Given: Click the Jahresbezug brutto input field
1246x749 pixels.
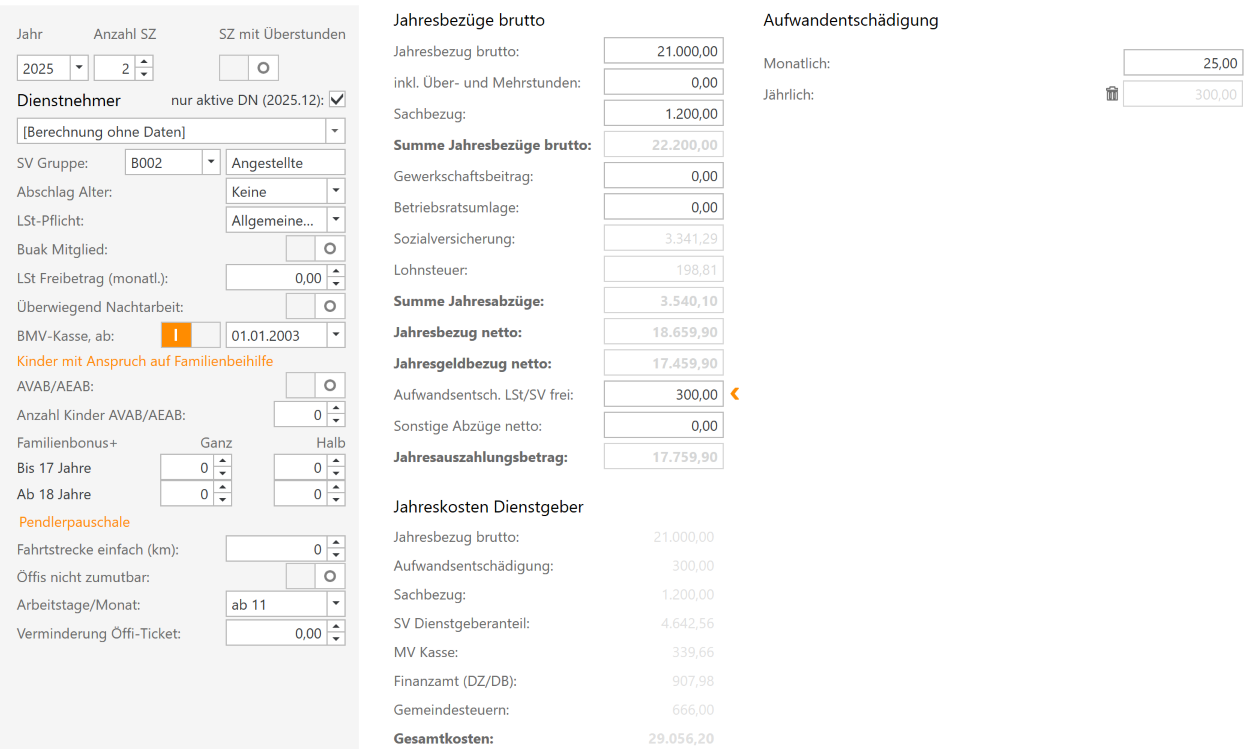Looking at the screenshot, I should pos(663,50).
